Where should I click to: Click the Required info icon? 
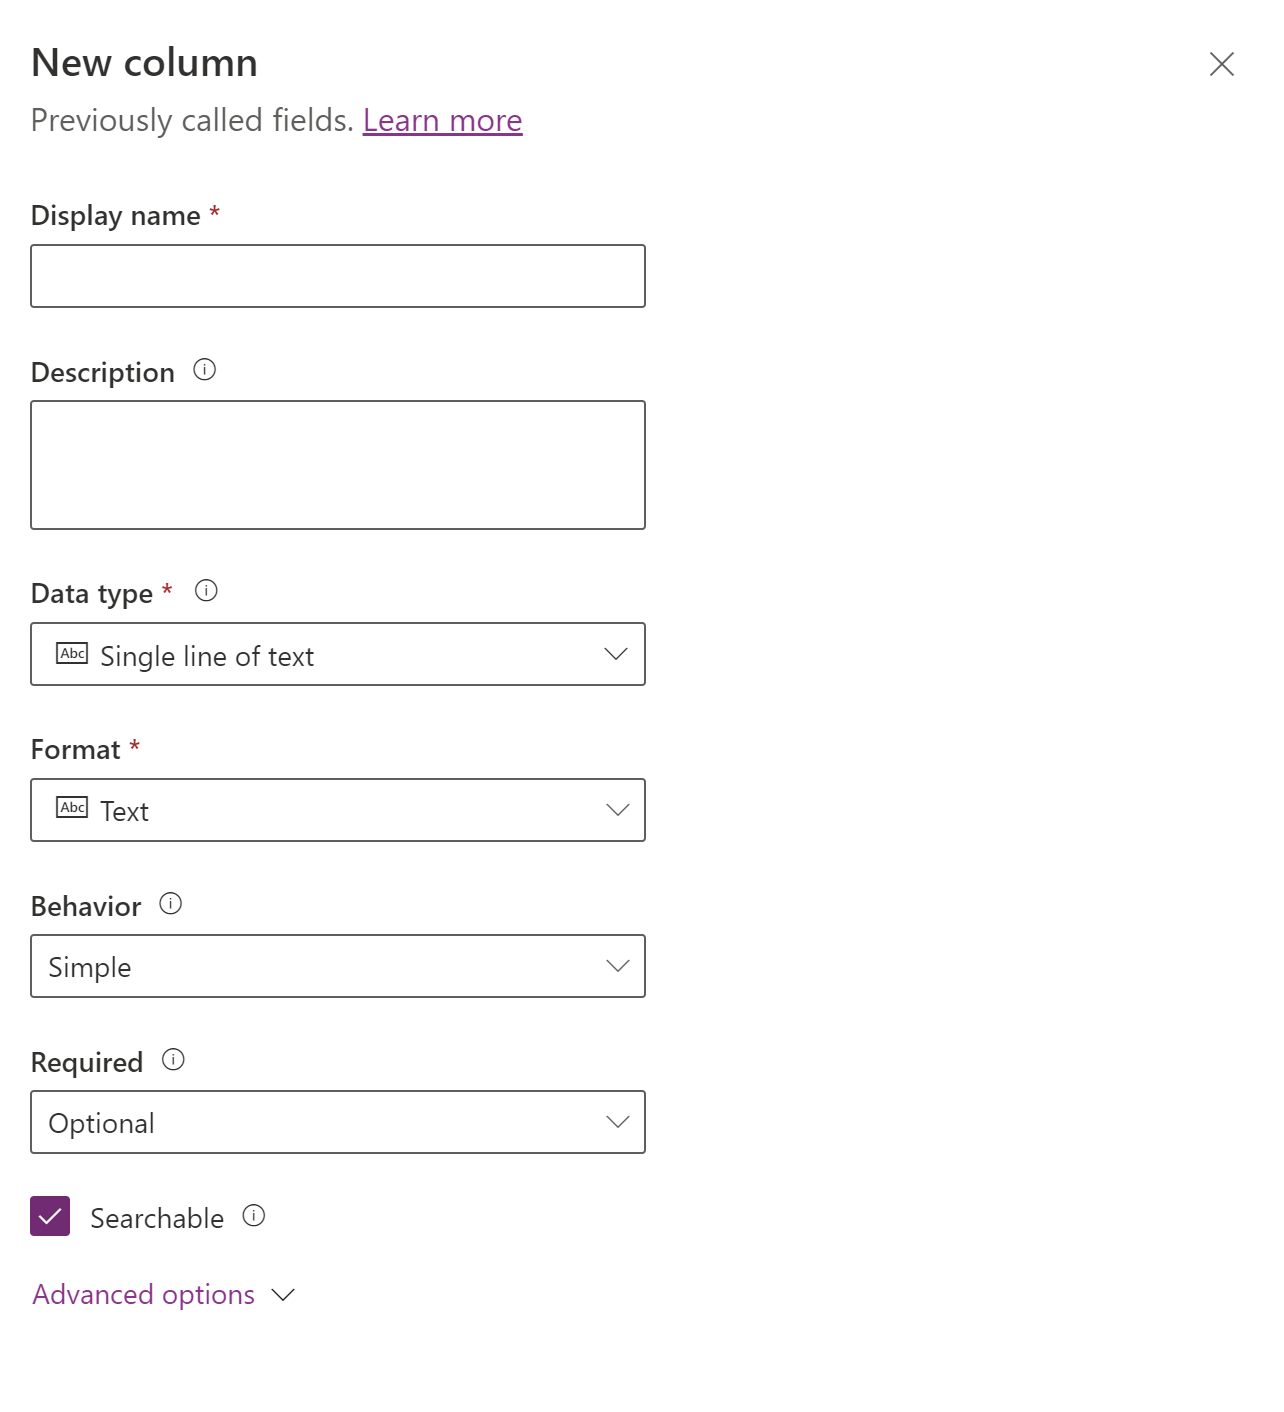click(x=173, y=1060)
